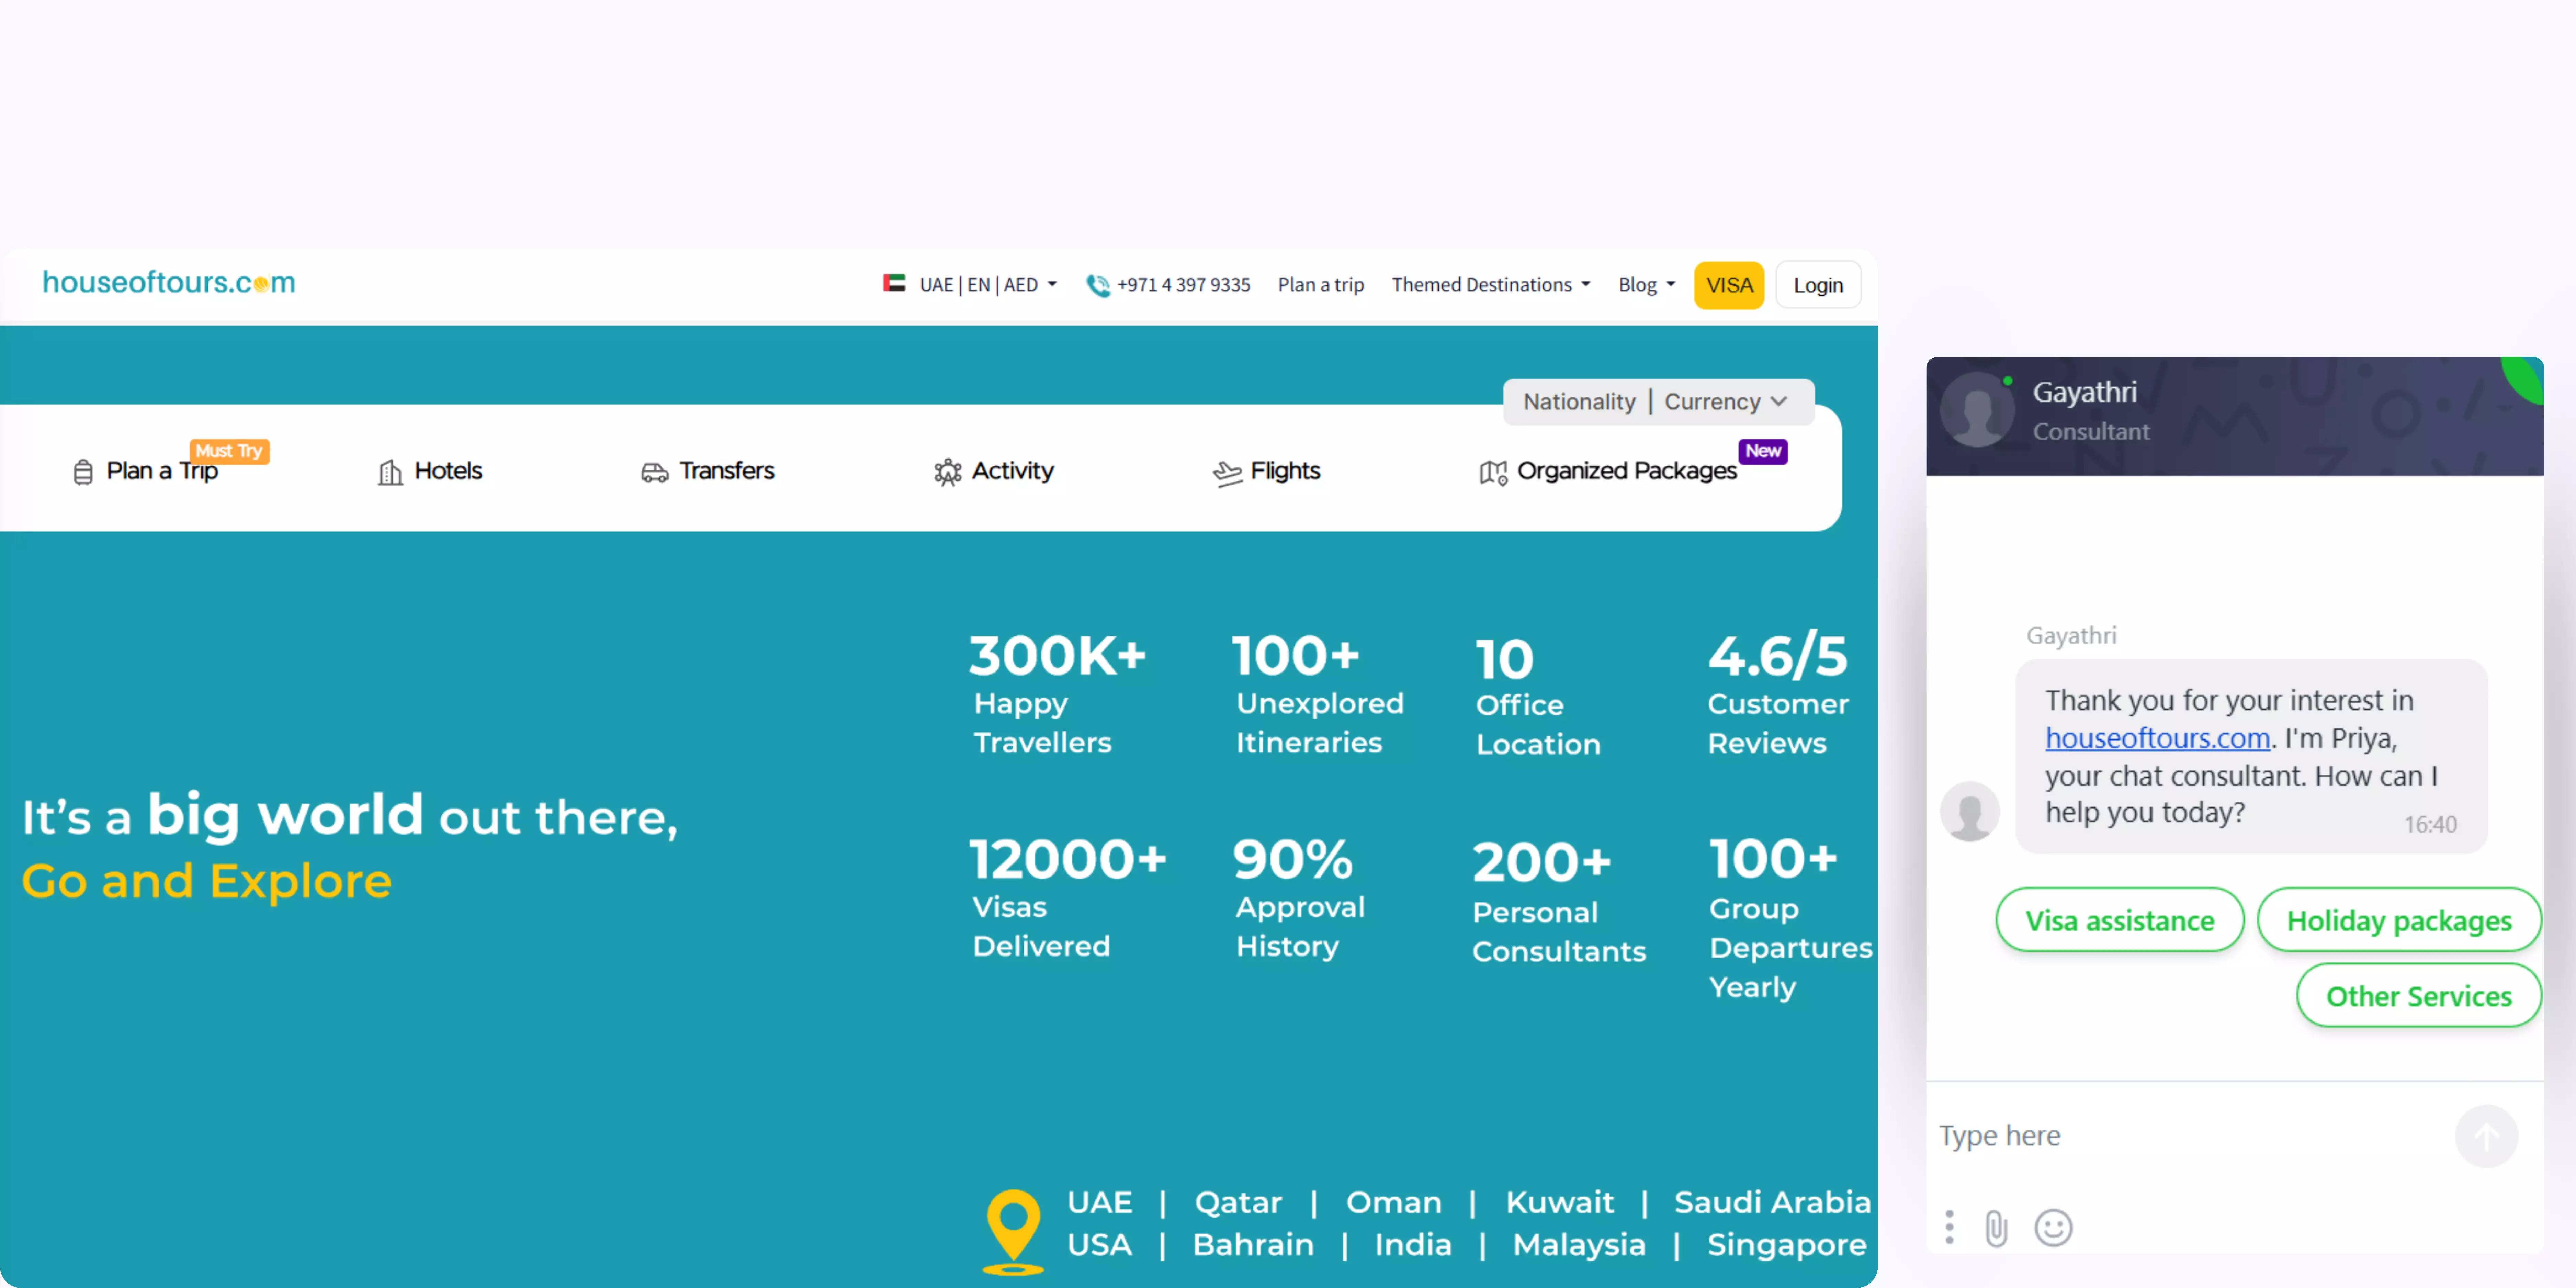Expand the UAE | EN | AED dropdown
This screenshot has height=1288, width=2576.
(985, 285)
